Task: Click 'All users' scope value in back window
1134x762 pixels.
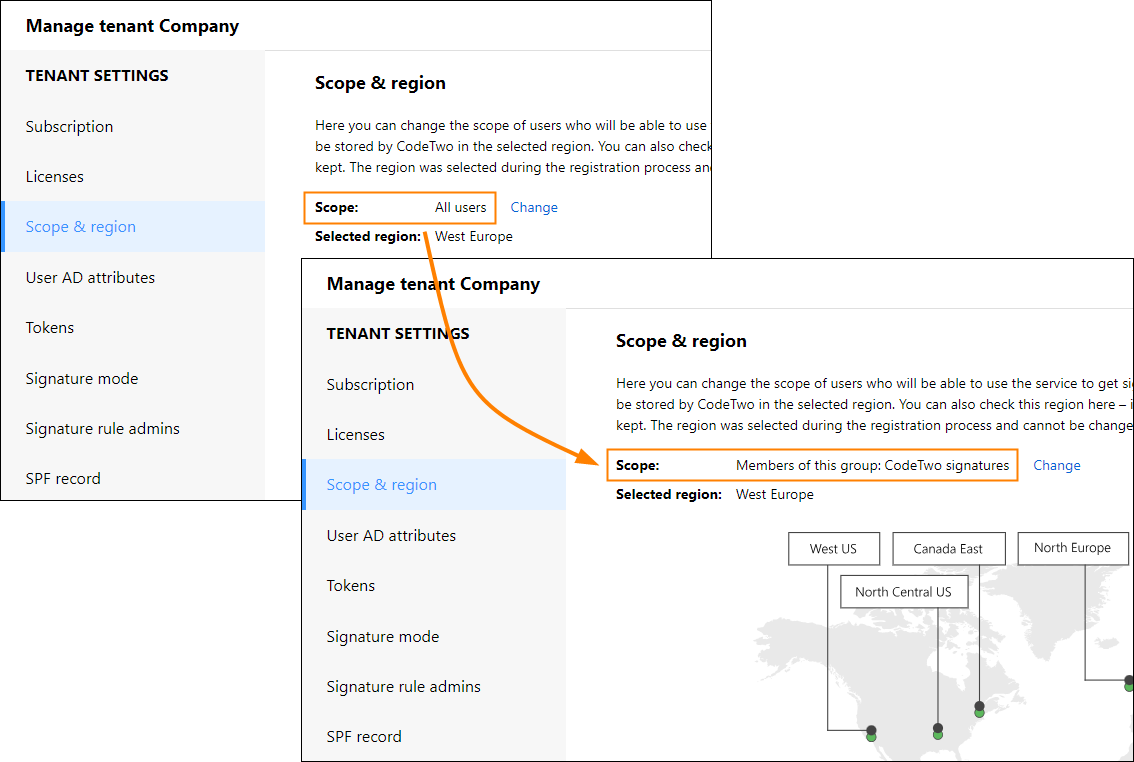Action: [461, 207]
